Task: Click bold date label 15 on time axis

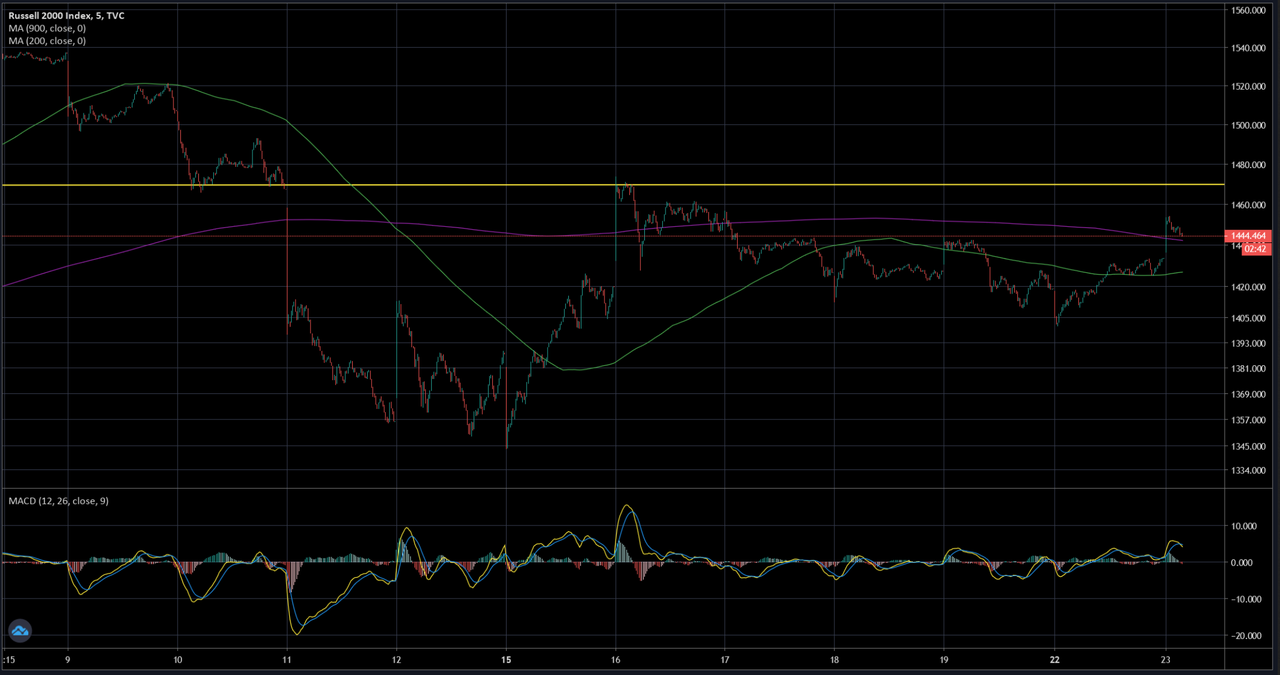Action: point(506,660)
